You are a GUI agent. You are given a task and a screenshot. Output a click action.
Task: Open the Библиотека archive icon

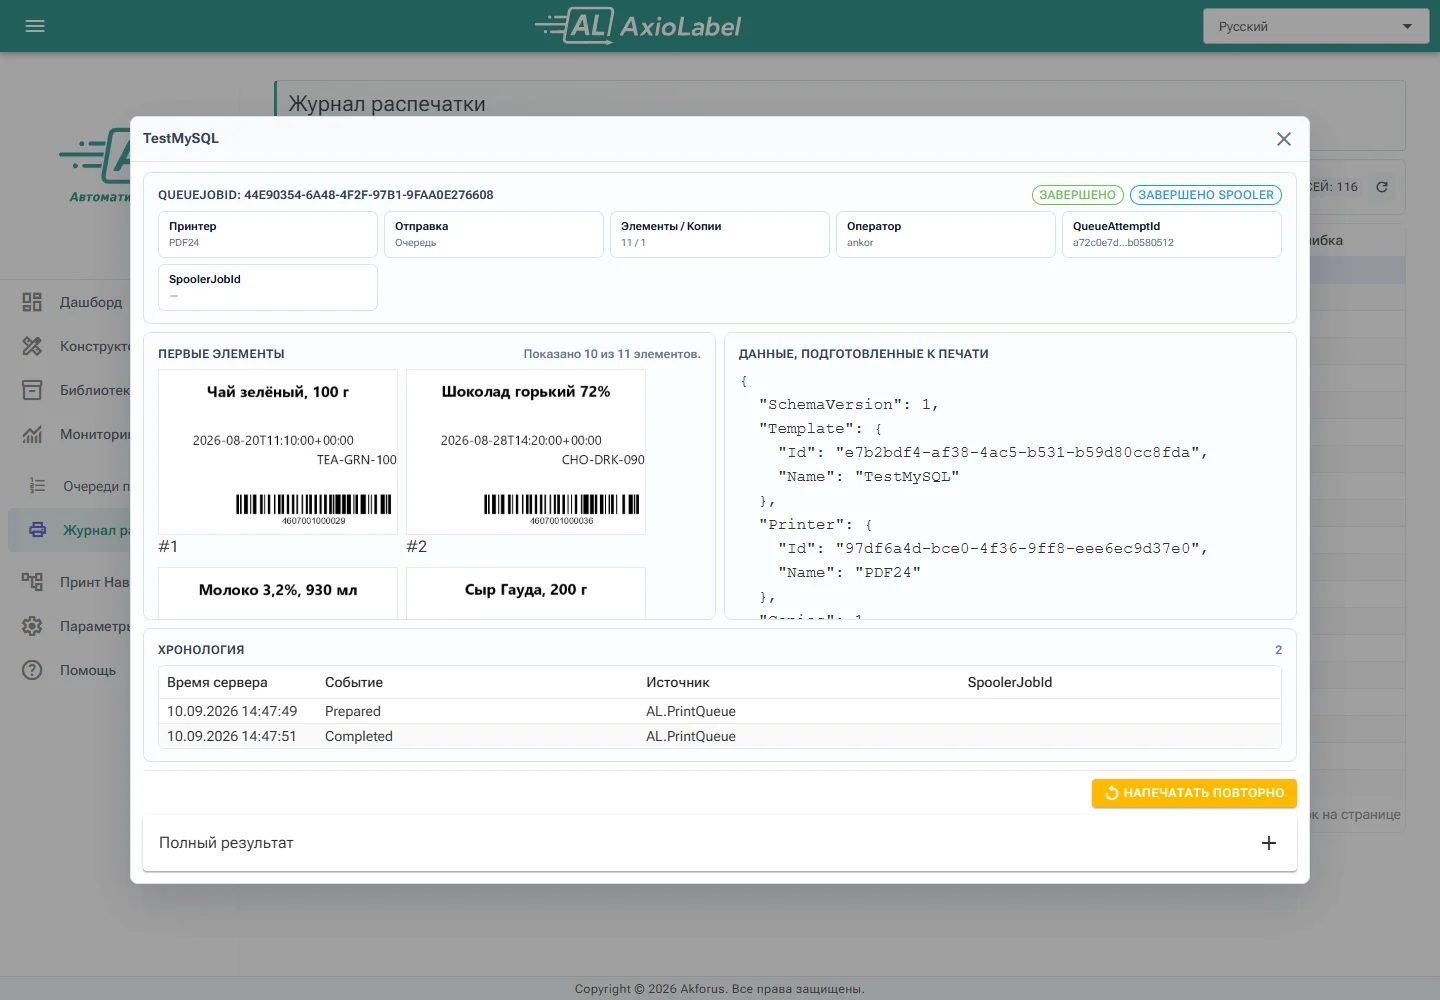click(x=32, y=390)
